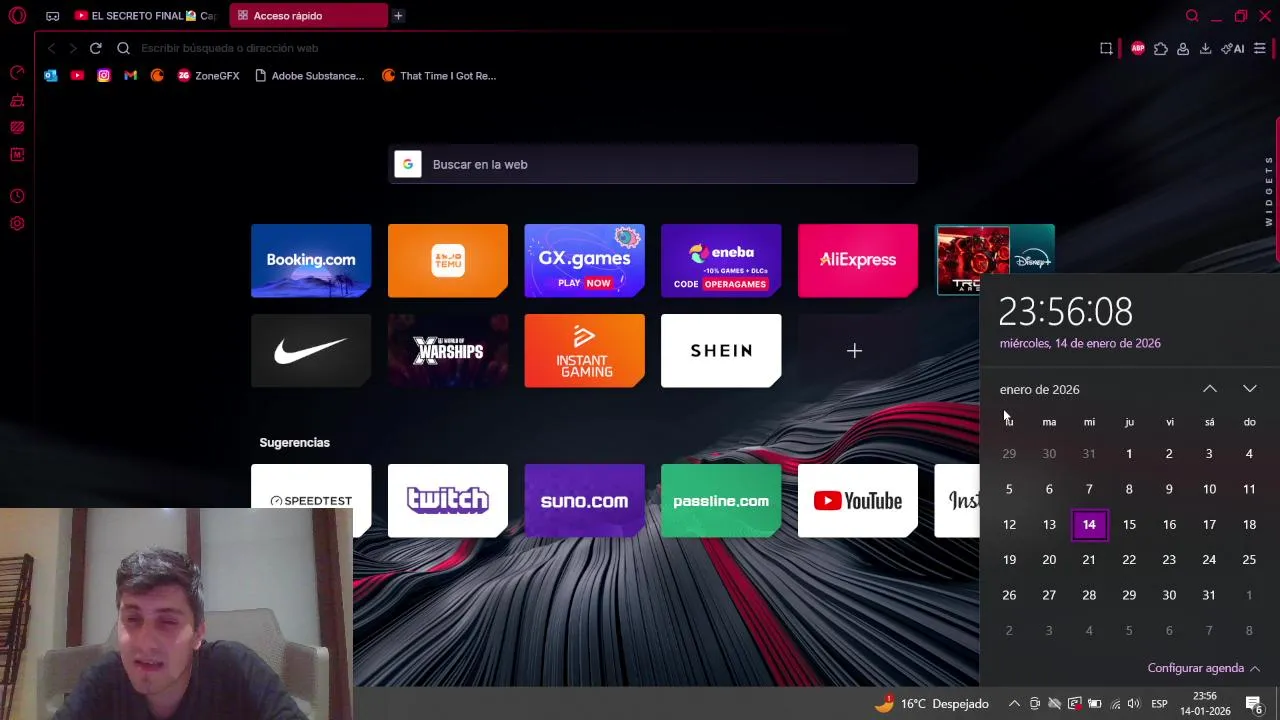Open the AI assistant button
1280x720 pixels.
tap(1232, 48)
